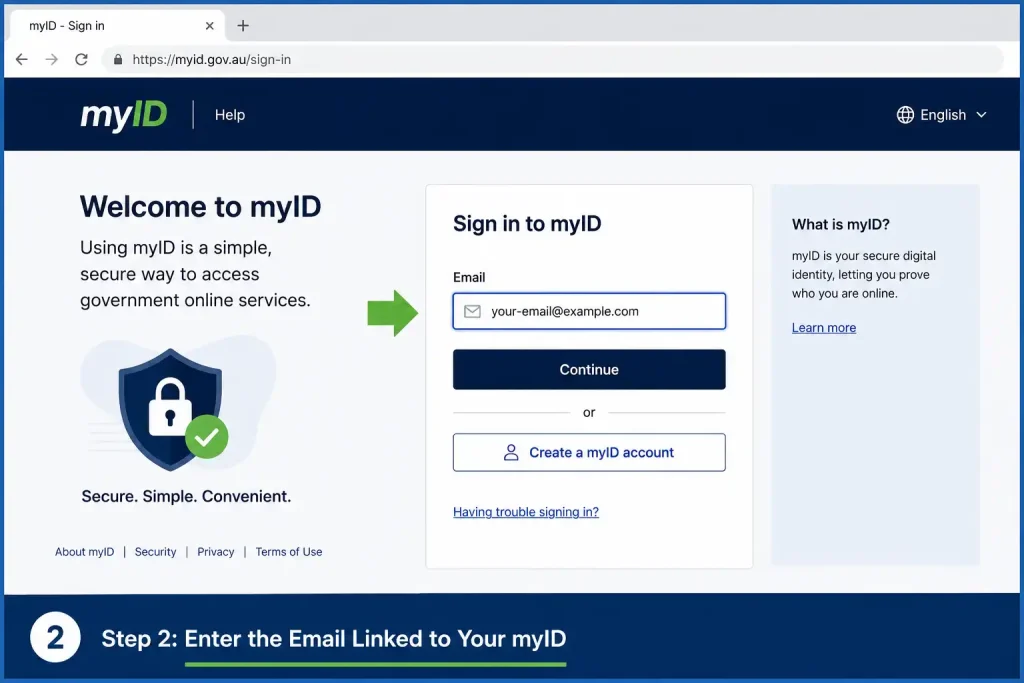1024x683 pixels.
Task: Click the globe language icon
Action: [905, 115]
